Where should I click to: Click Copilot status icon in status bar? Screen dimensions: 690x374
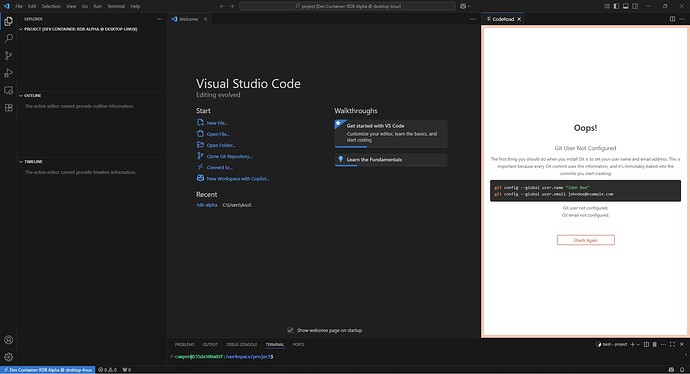pos(671,370)
